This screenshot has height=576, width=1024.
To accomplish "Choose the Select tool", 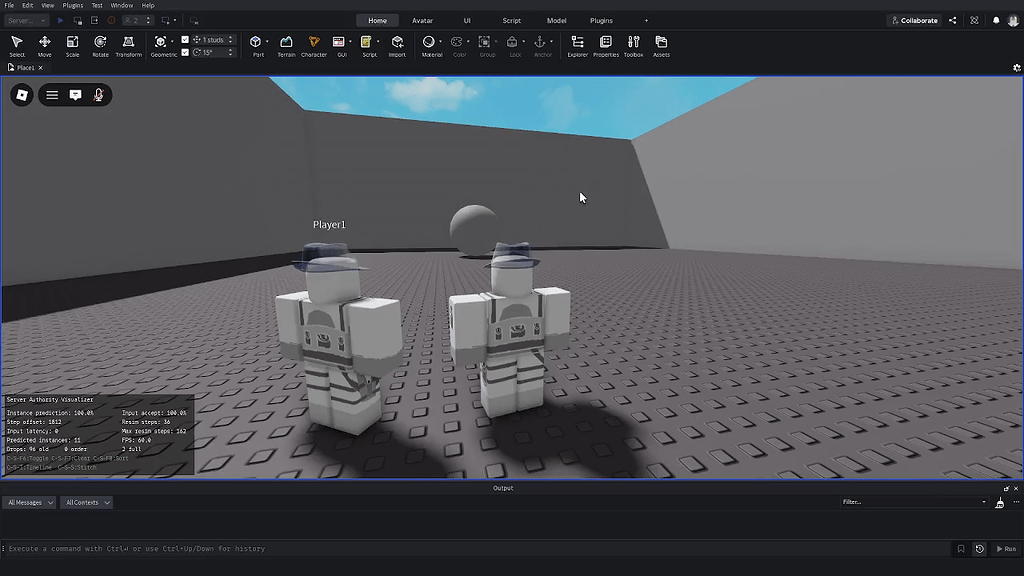I will (x=17, y=46).
